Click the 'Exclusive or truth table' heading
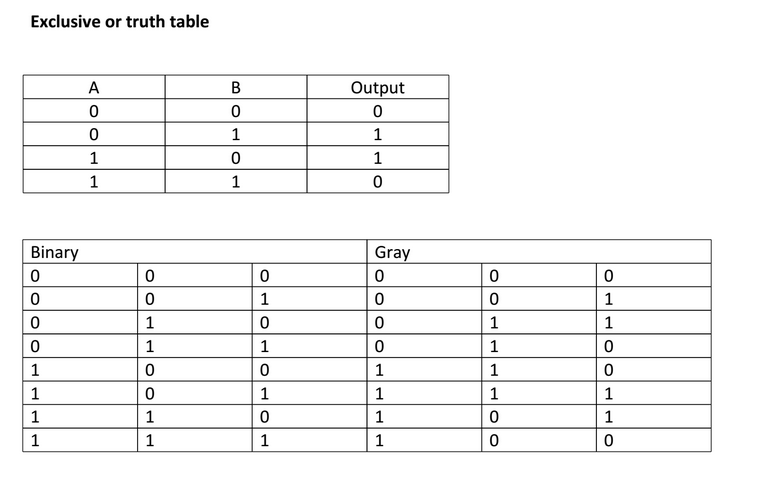 click(x=120, y=21)
